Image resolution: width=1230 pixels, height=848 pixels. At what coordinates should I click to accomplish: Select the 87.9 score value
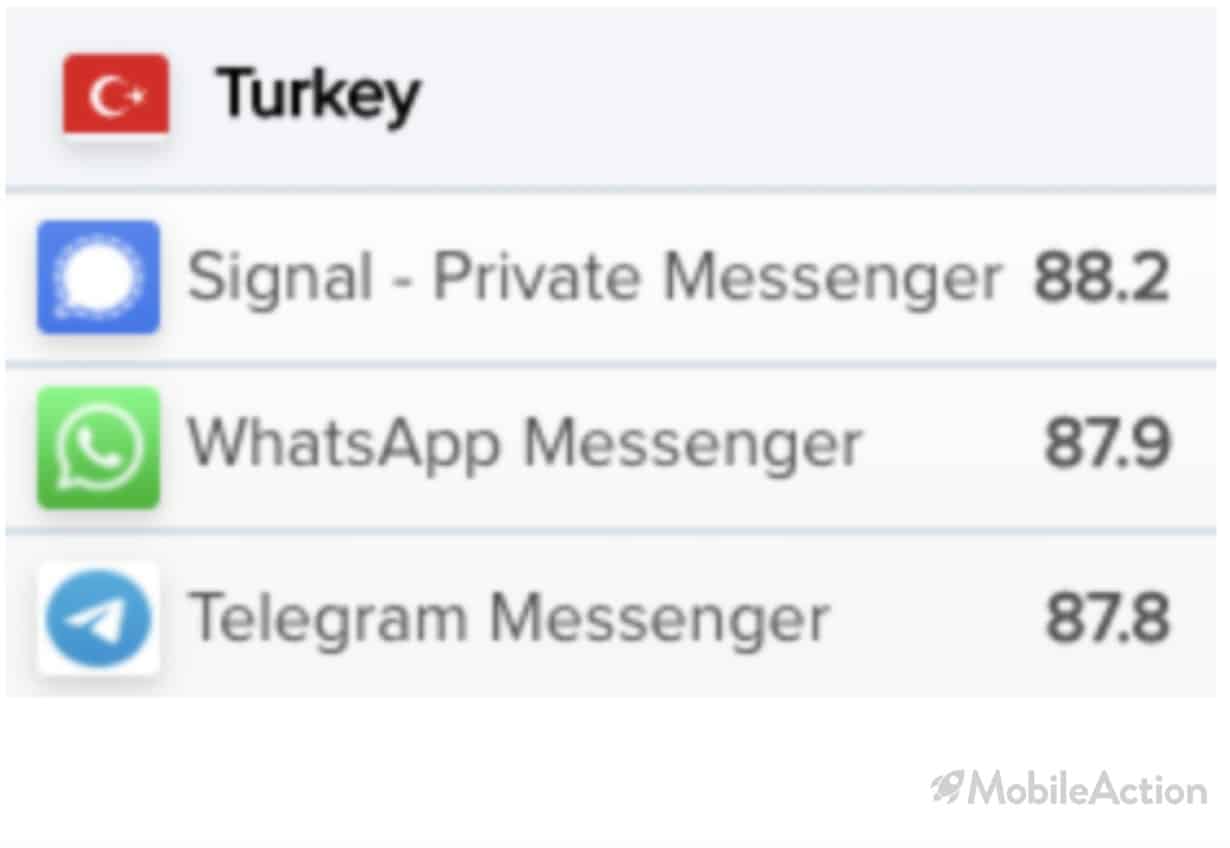tap(1107, 443)
